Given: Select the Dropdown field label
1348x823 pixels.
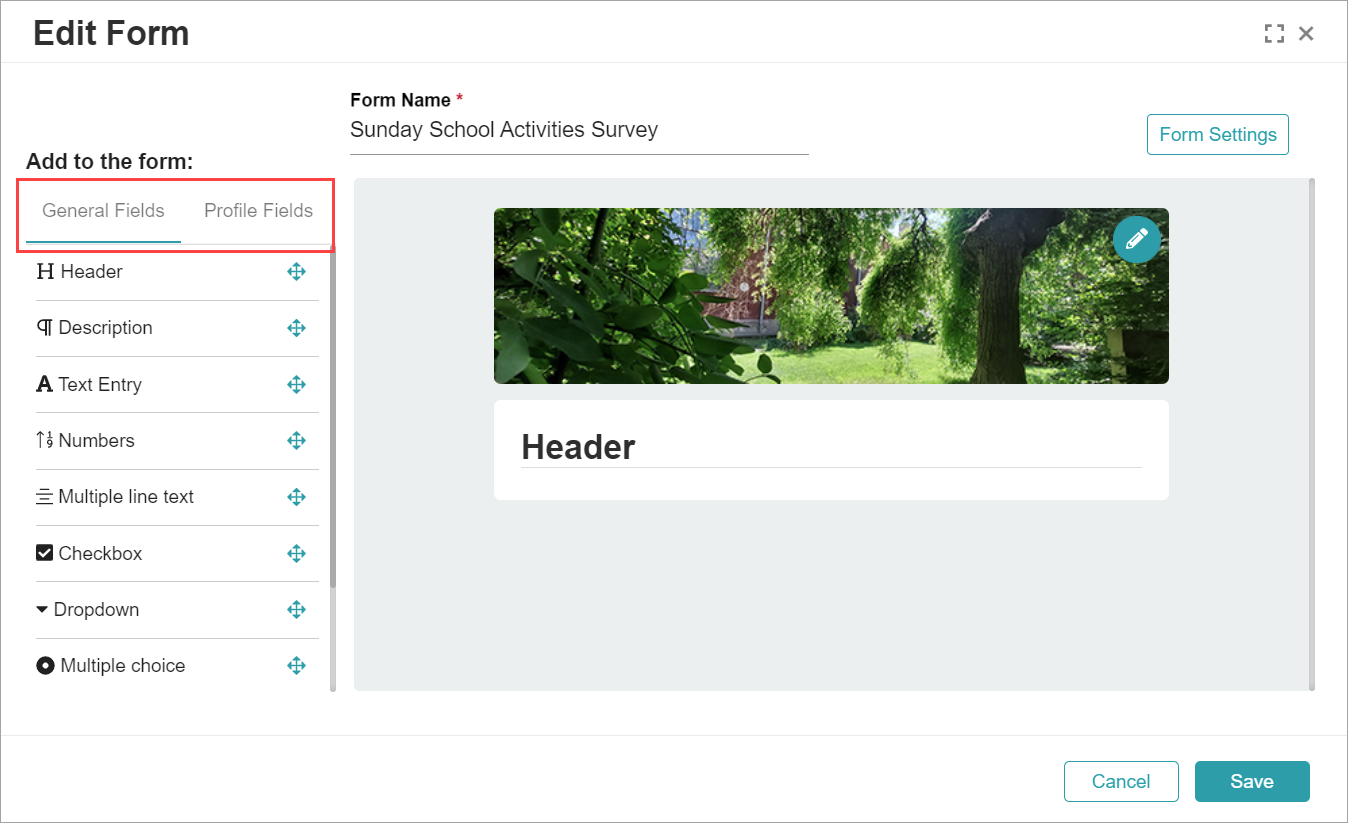Looking at the screenshot, I should pos(96,609).
